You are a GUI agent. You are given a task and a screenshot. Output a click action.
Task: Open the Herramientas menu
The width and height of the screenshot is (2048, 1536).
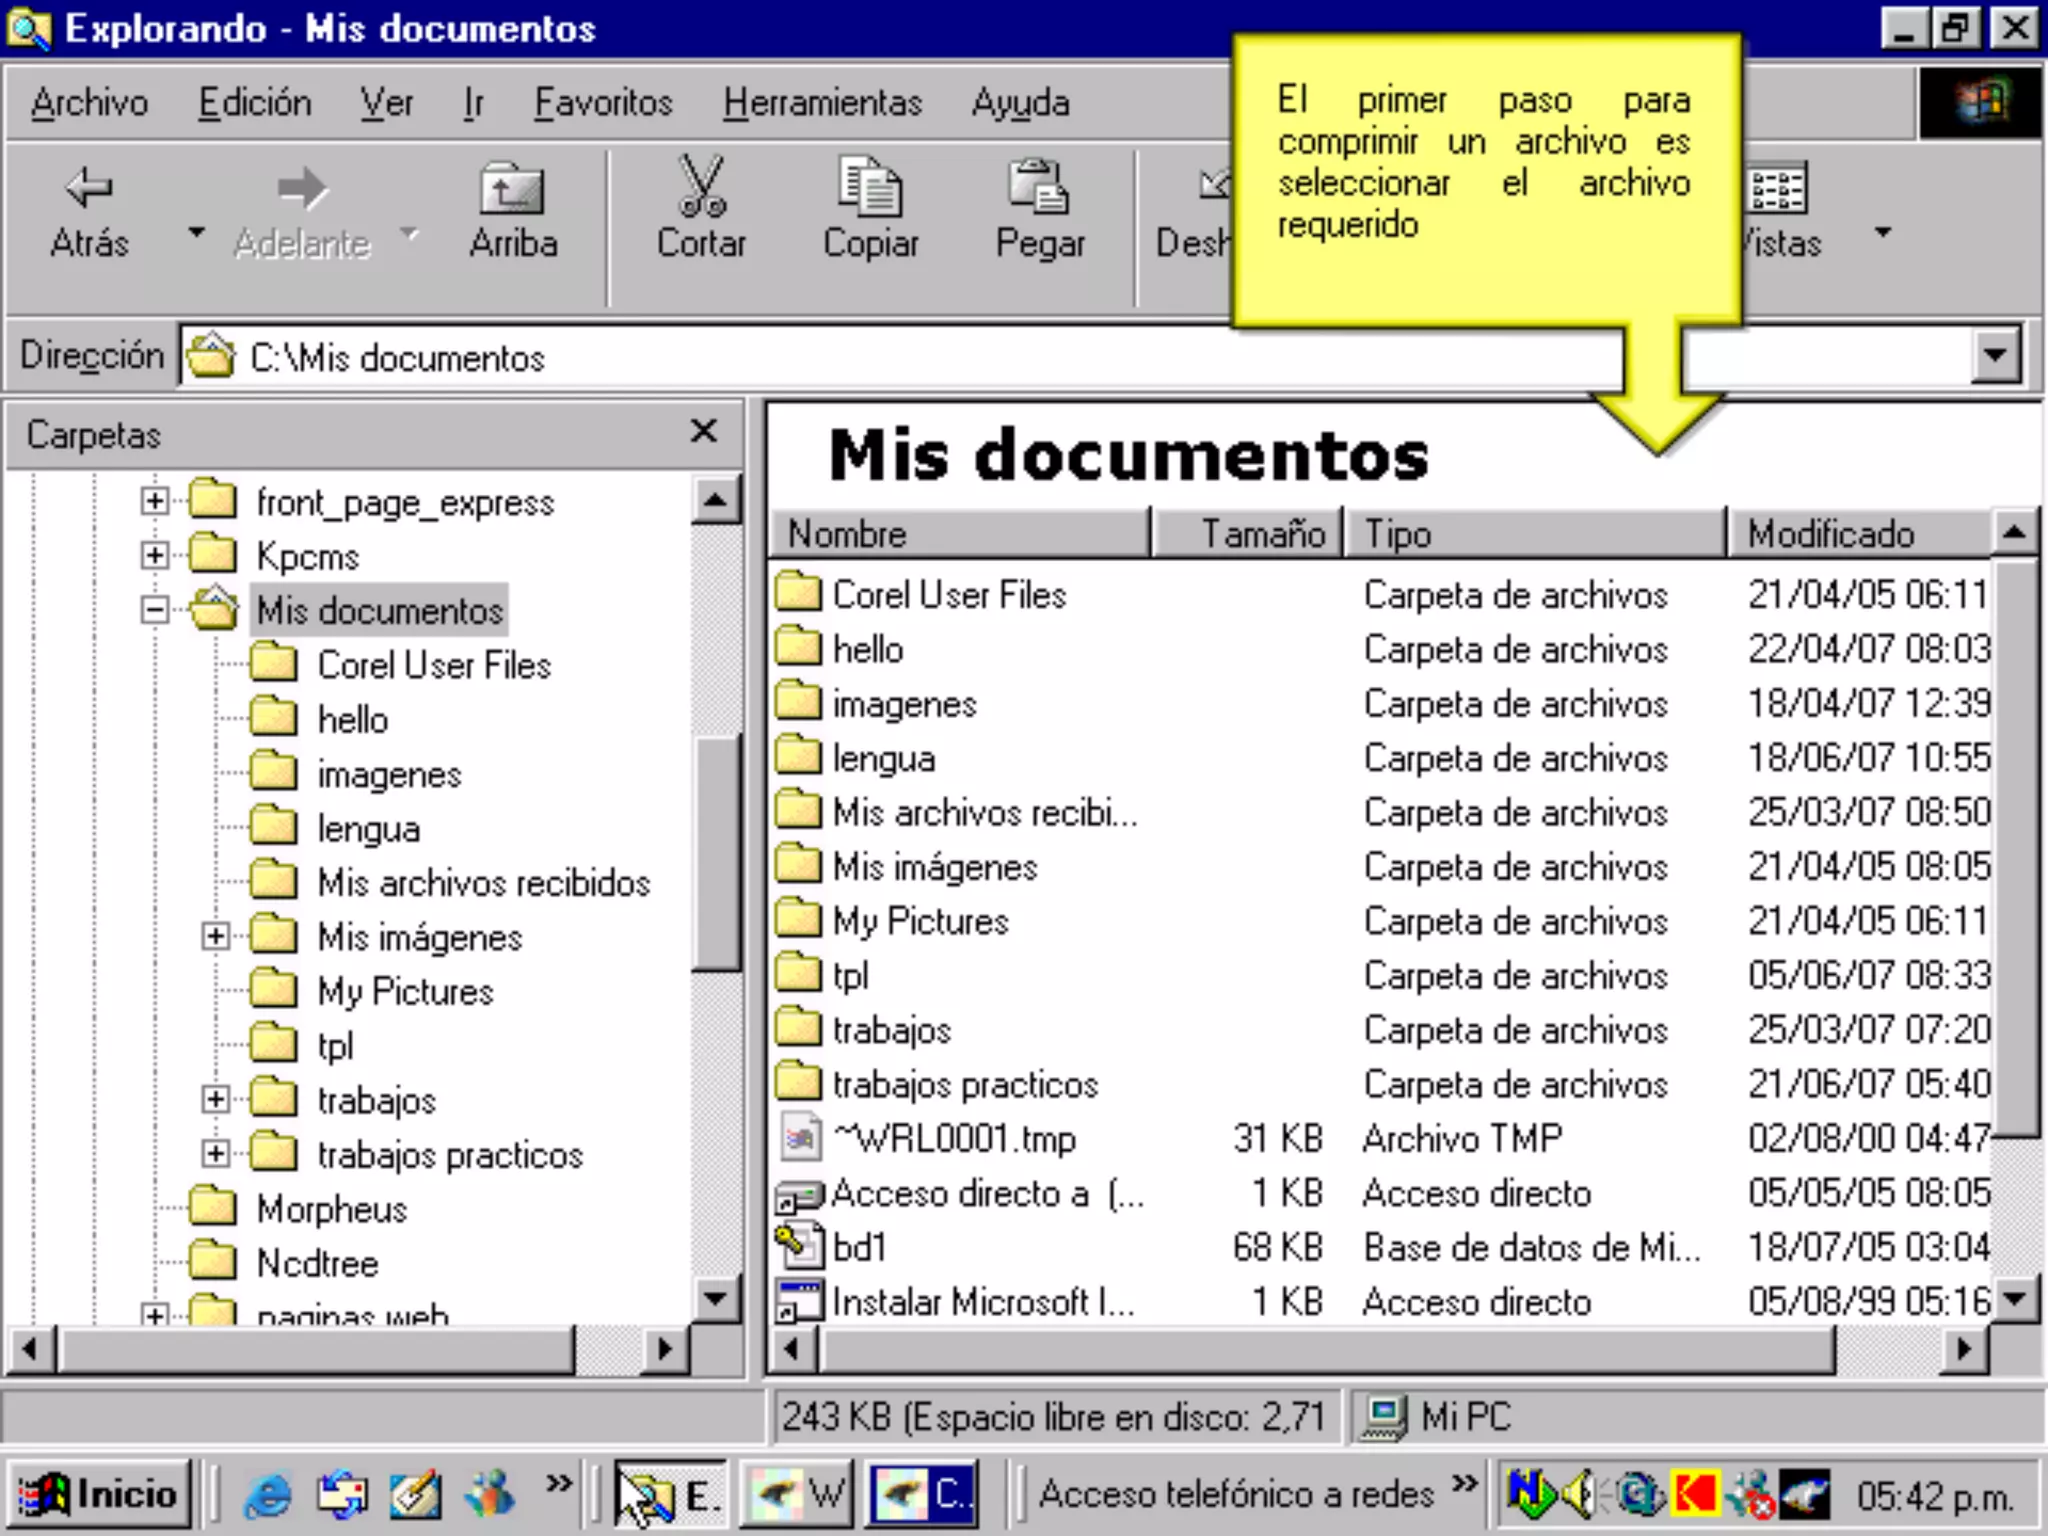(x=822, y=103)
